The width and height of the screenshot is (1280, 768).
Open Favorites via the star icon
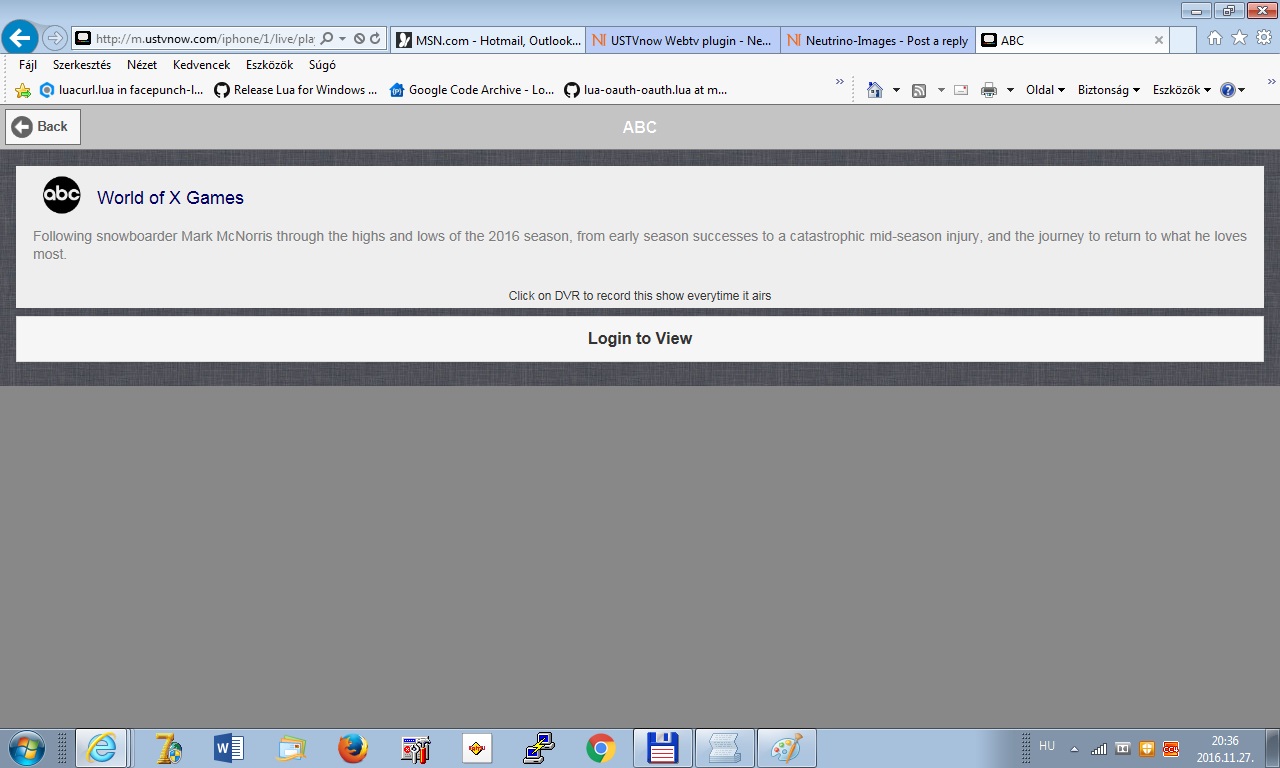(1239, 38)
